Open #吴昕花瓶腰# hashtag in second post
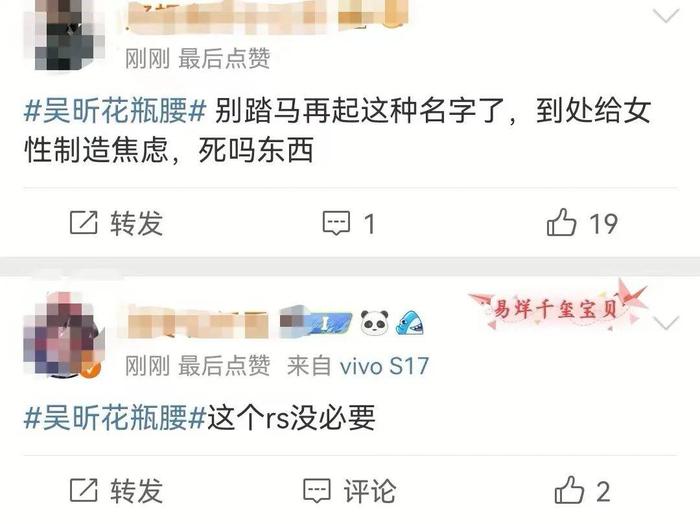700x524 pixels. coord(115,418)
